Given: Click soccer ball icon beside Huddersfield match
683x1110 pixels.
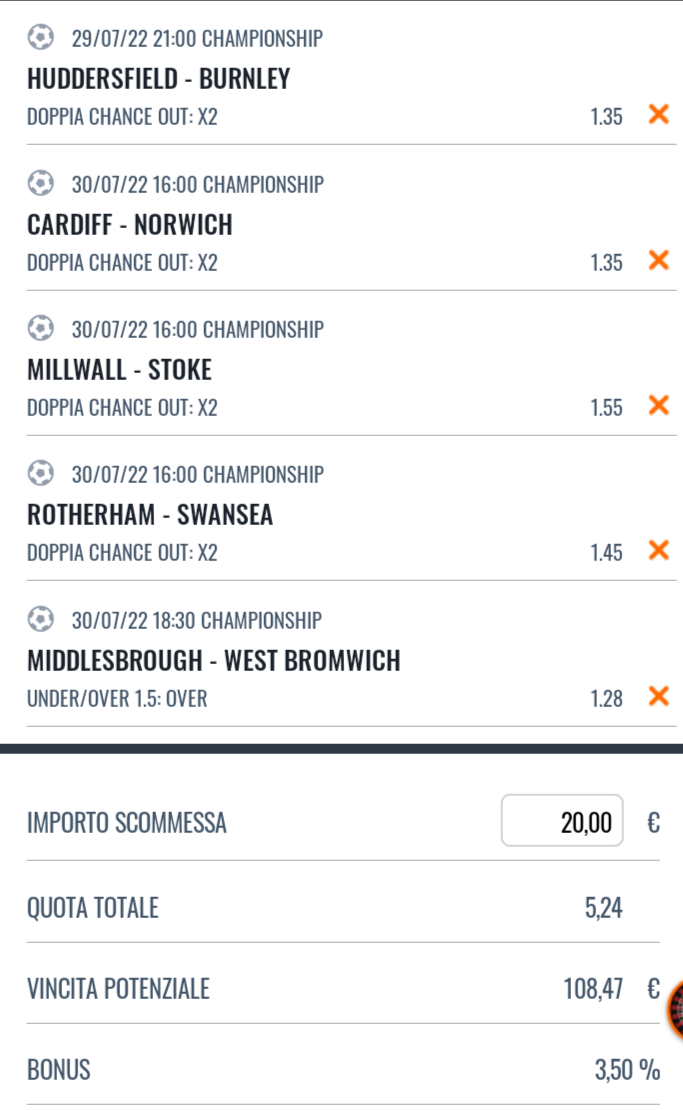Looking at the screenshot, I should coord(40,37).
